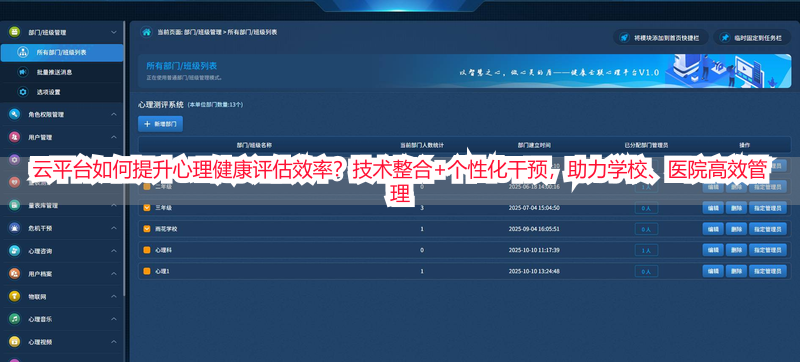Image resolution: width=800 pixels, height=362 pixels.
Task: Edit the 雨花学校 department
Action: (x=713, y=229)
